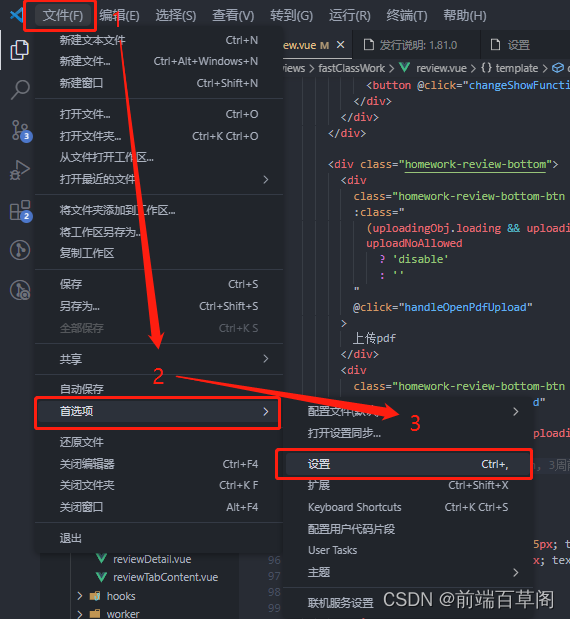
Task: Click the template braces icon in breadcrumb
Action: [486, 68]
